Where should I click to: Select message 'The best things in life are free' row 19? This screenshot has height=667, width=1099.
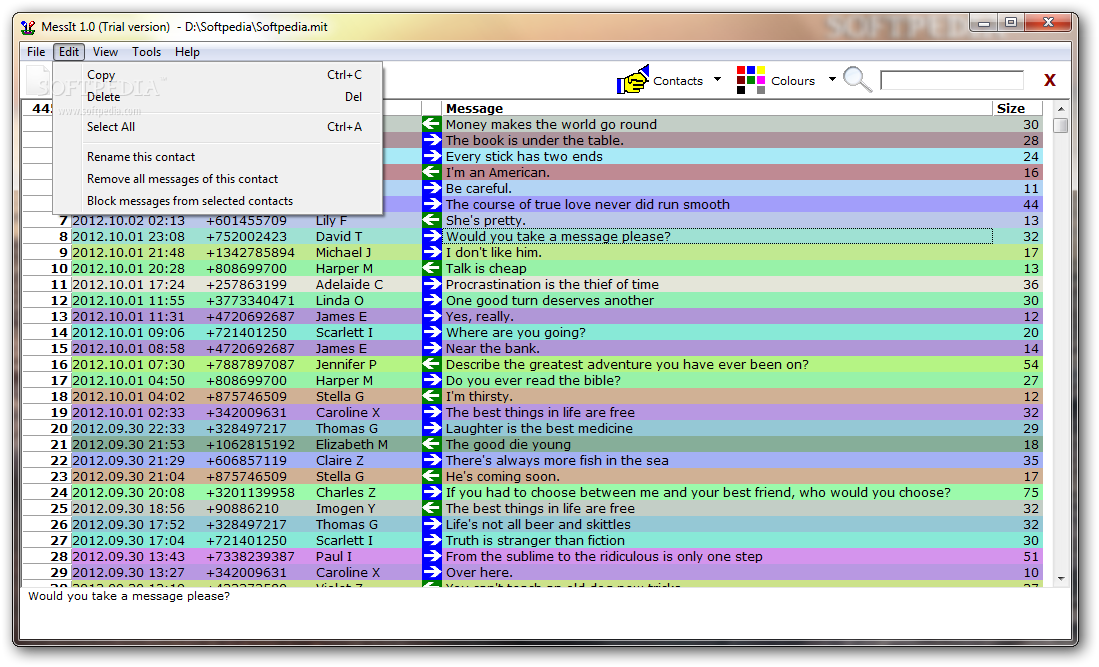point(540,413)
